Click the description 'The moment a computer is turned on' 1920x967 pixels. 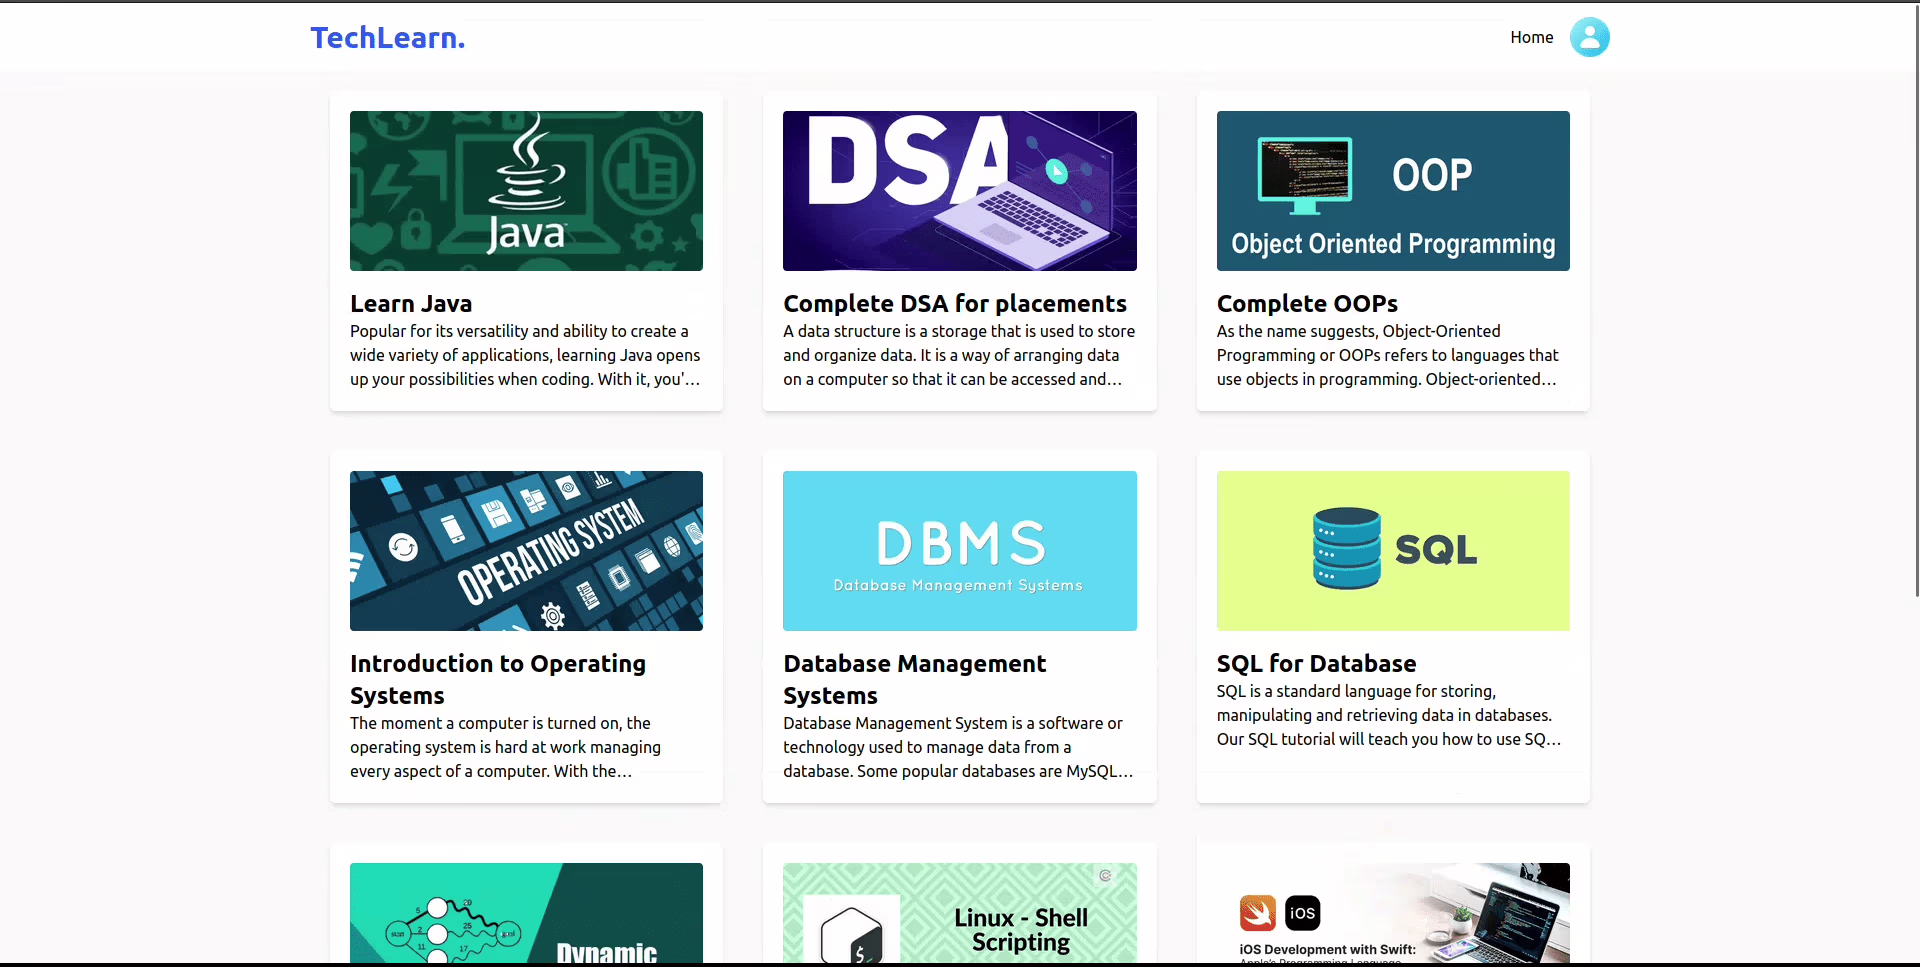point(506,747)
